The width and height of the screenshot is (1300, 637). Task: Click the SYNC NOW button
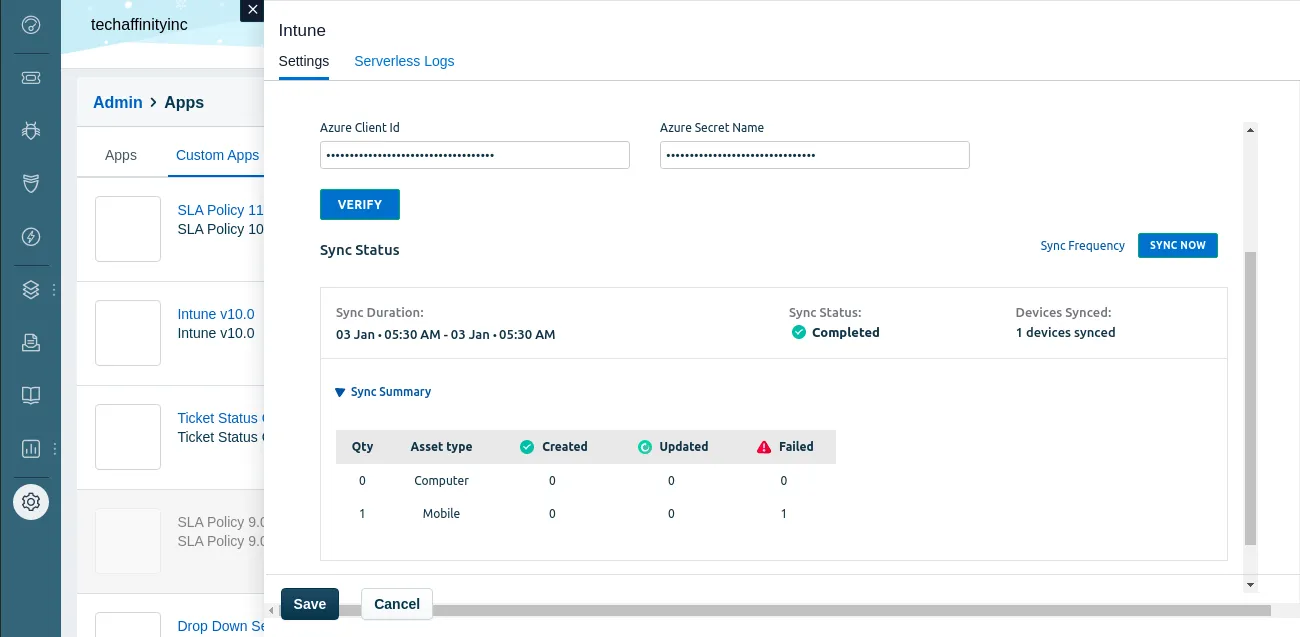pos(1178,245)
